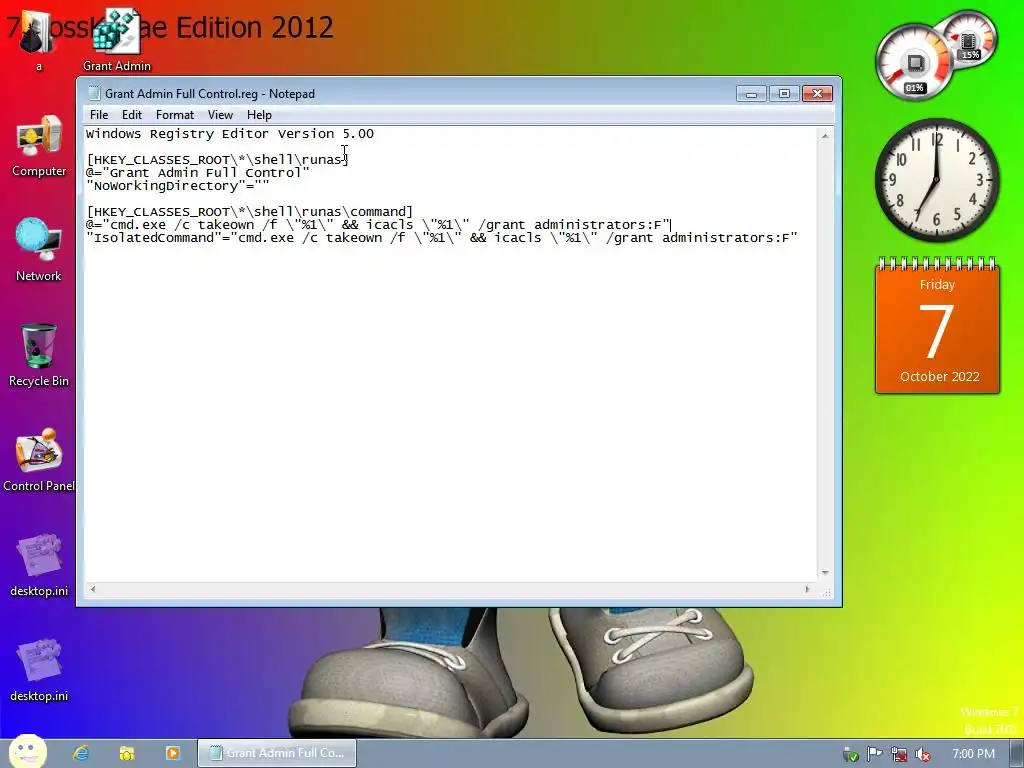Viewport: 1024px width, 768px height.
Task: Click the network status tray icon
Action: tap(899, 754)
